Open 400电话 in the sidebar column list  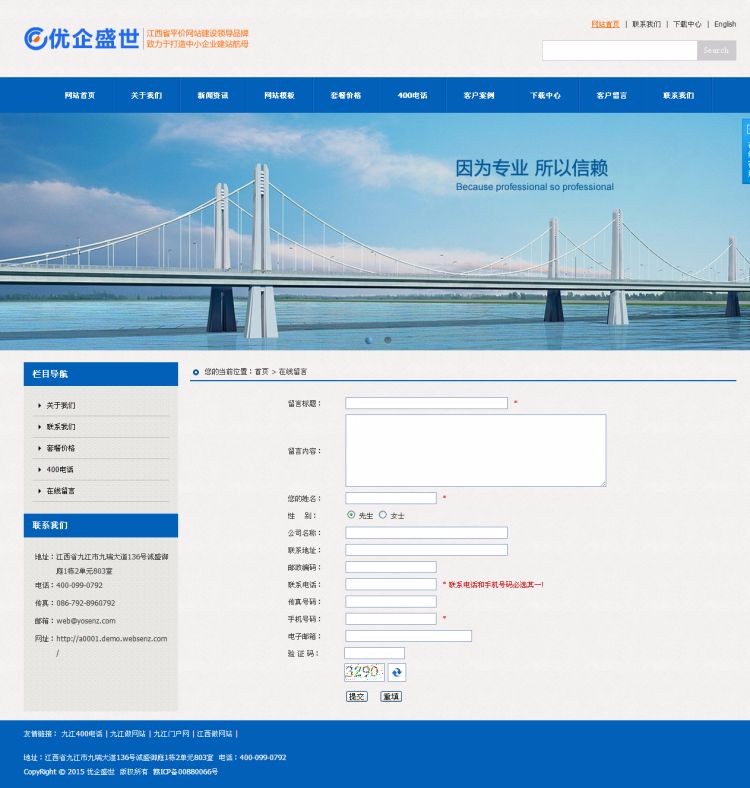(x=60, y=469)
